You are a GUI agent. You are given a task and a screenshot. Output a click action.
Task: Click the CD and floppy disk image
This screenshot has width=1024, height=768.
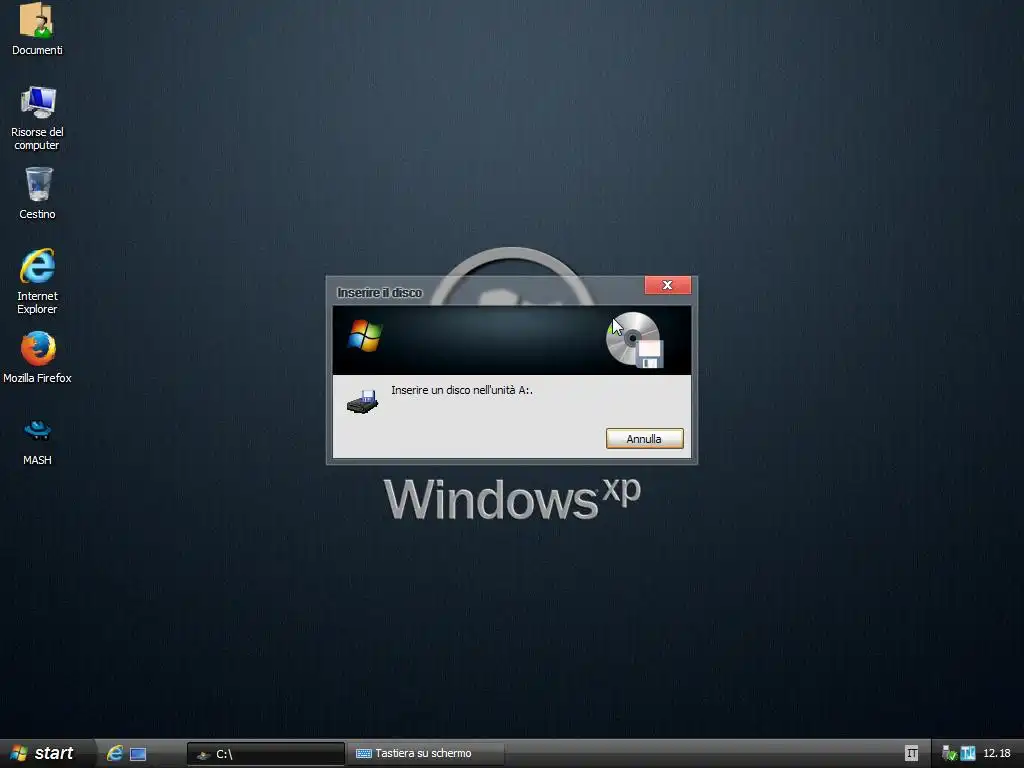tap(635, 340)
